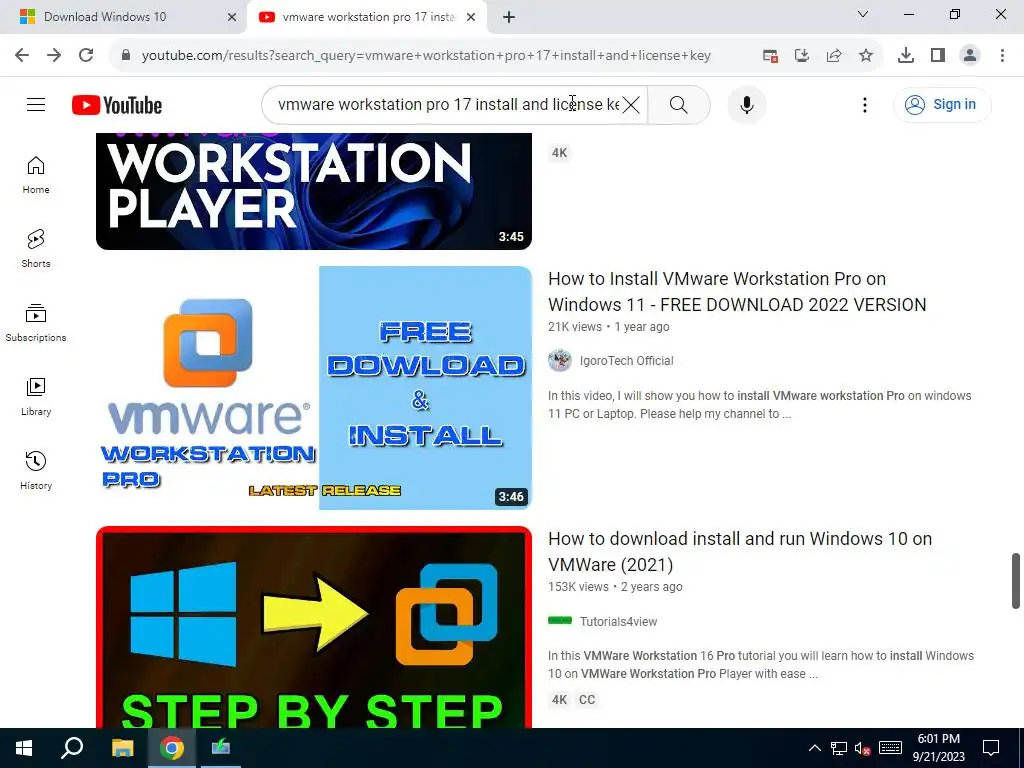Open touch keyboard tray icon
This screenshot has width=1024, height=768.
coord(890,748)
